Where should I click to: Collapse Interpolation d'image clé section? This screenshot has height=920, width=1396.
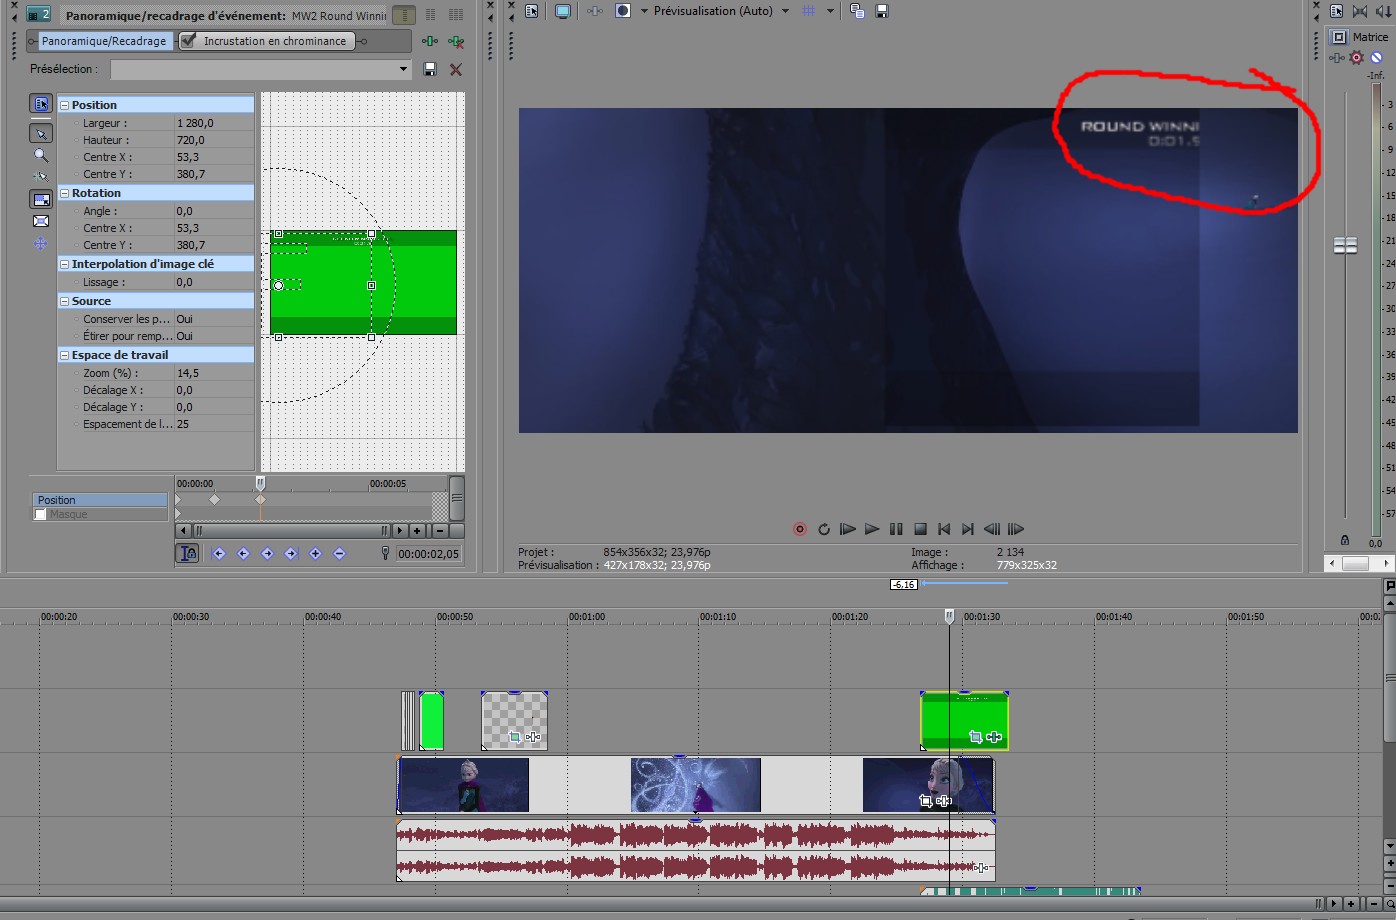click(x=64, y=264)
